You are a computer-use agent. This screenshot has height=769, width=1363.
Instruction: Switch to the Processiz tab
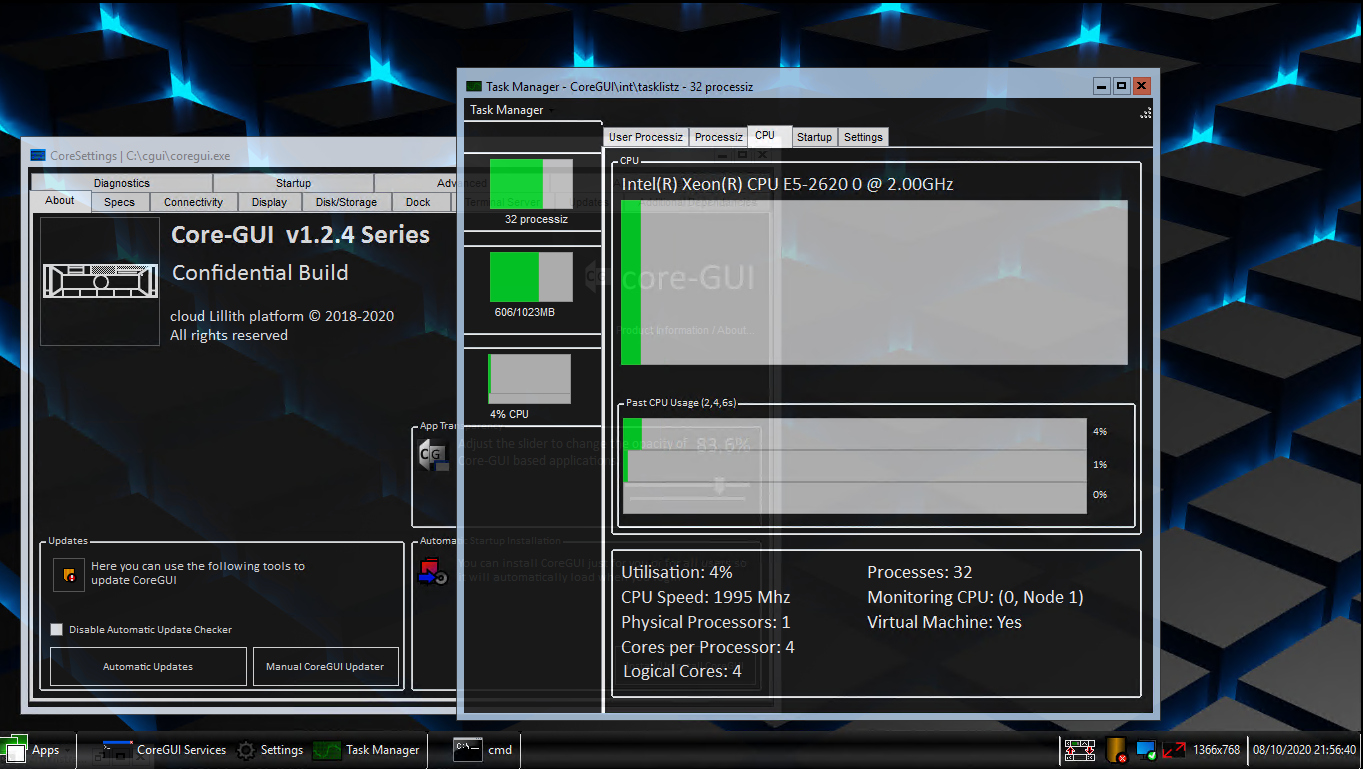[x=719, y=137]
